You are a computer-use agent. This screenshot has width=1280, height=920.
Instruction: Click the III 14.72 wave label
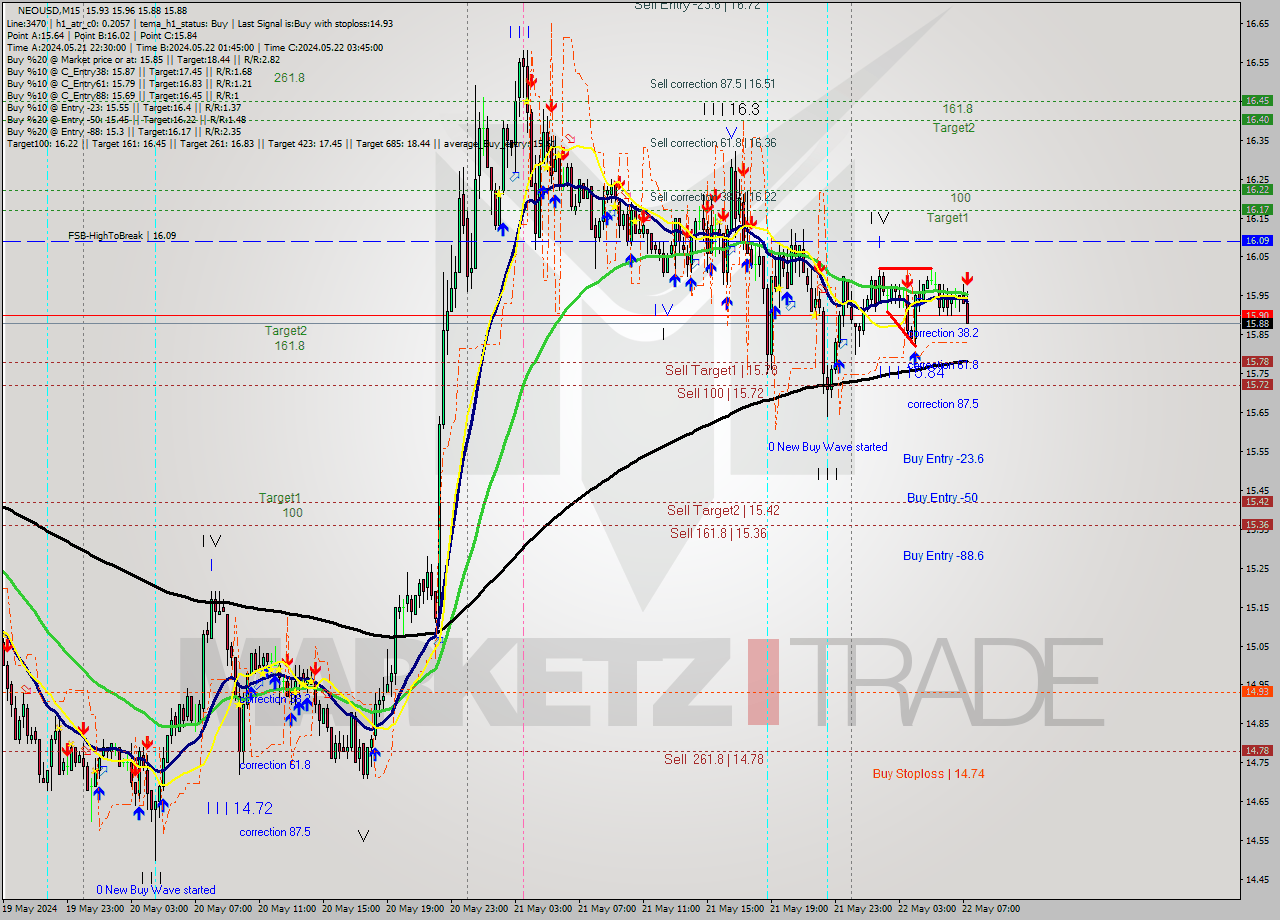coord(240,807)
